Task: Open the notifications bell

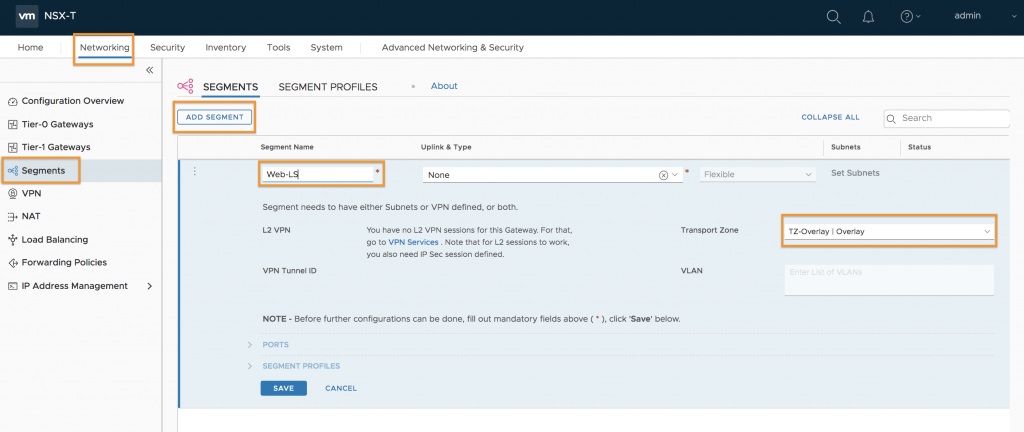Action: (868, 17)
